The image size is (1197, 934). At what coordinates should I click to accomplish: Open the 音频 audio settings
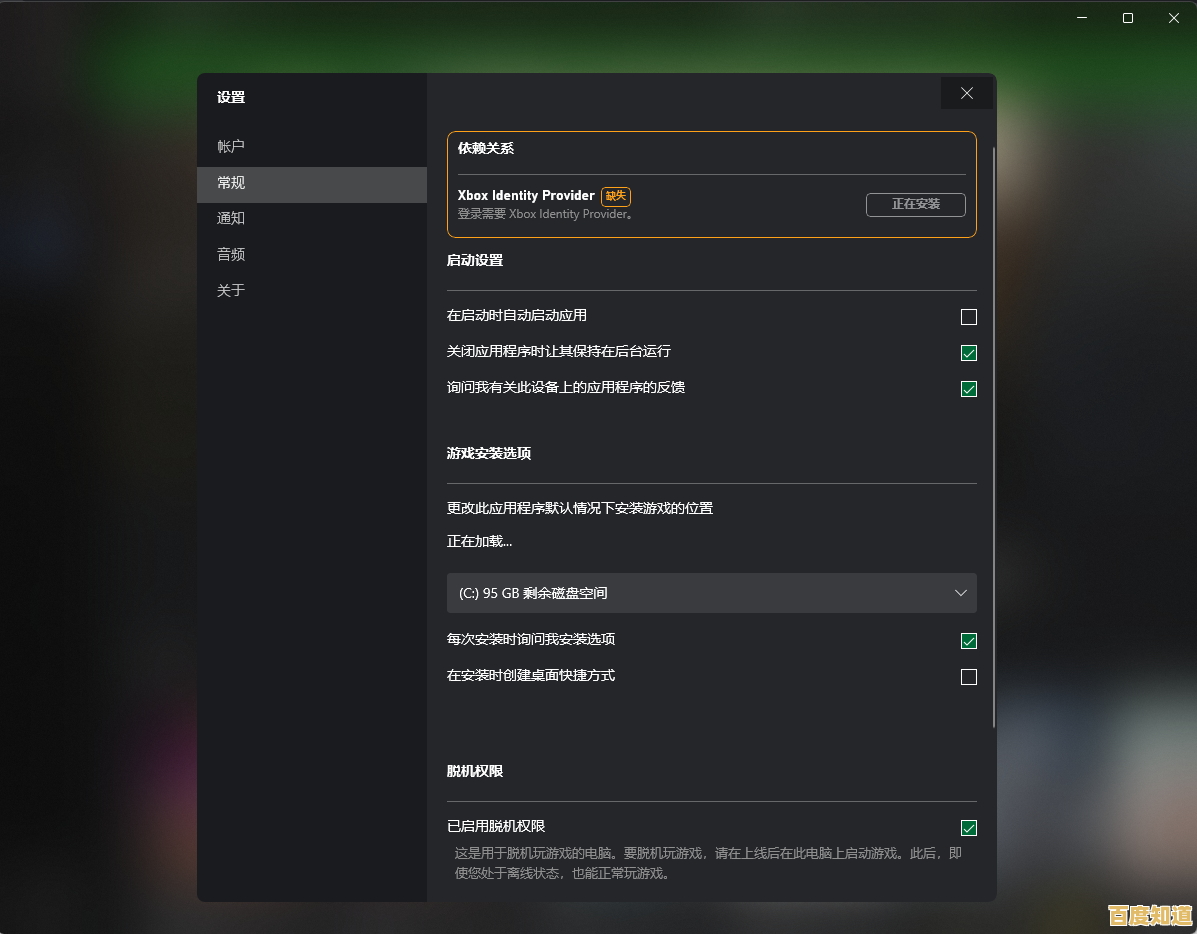(x=231, y=254)
